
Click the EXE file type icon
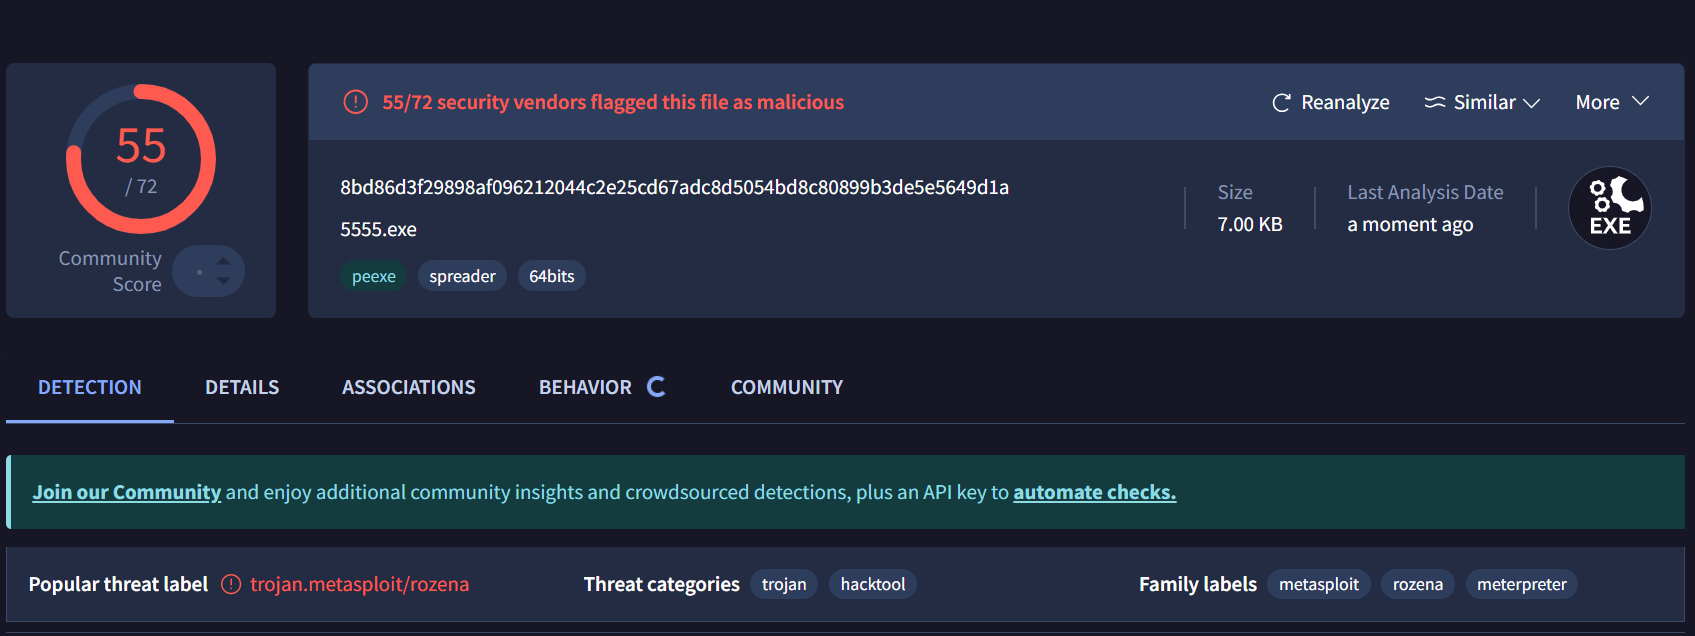(1609, 208)
